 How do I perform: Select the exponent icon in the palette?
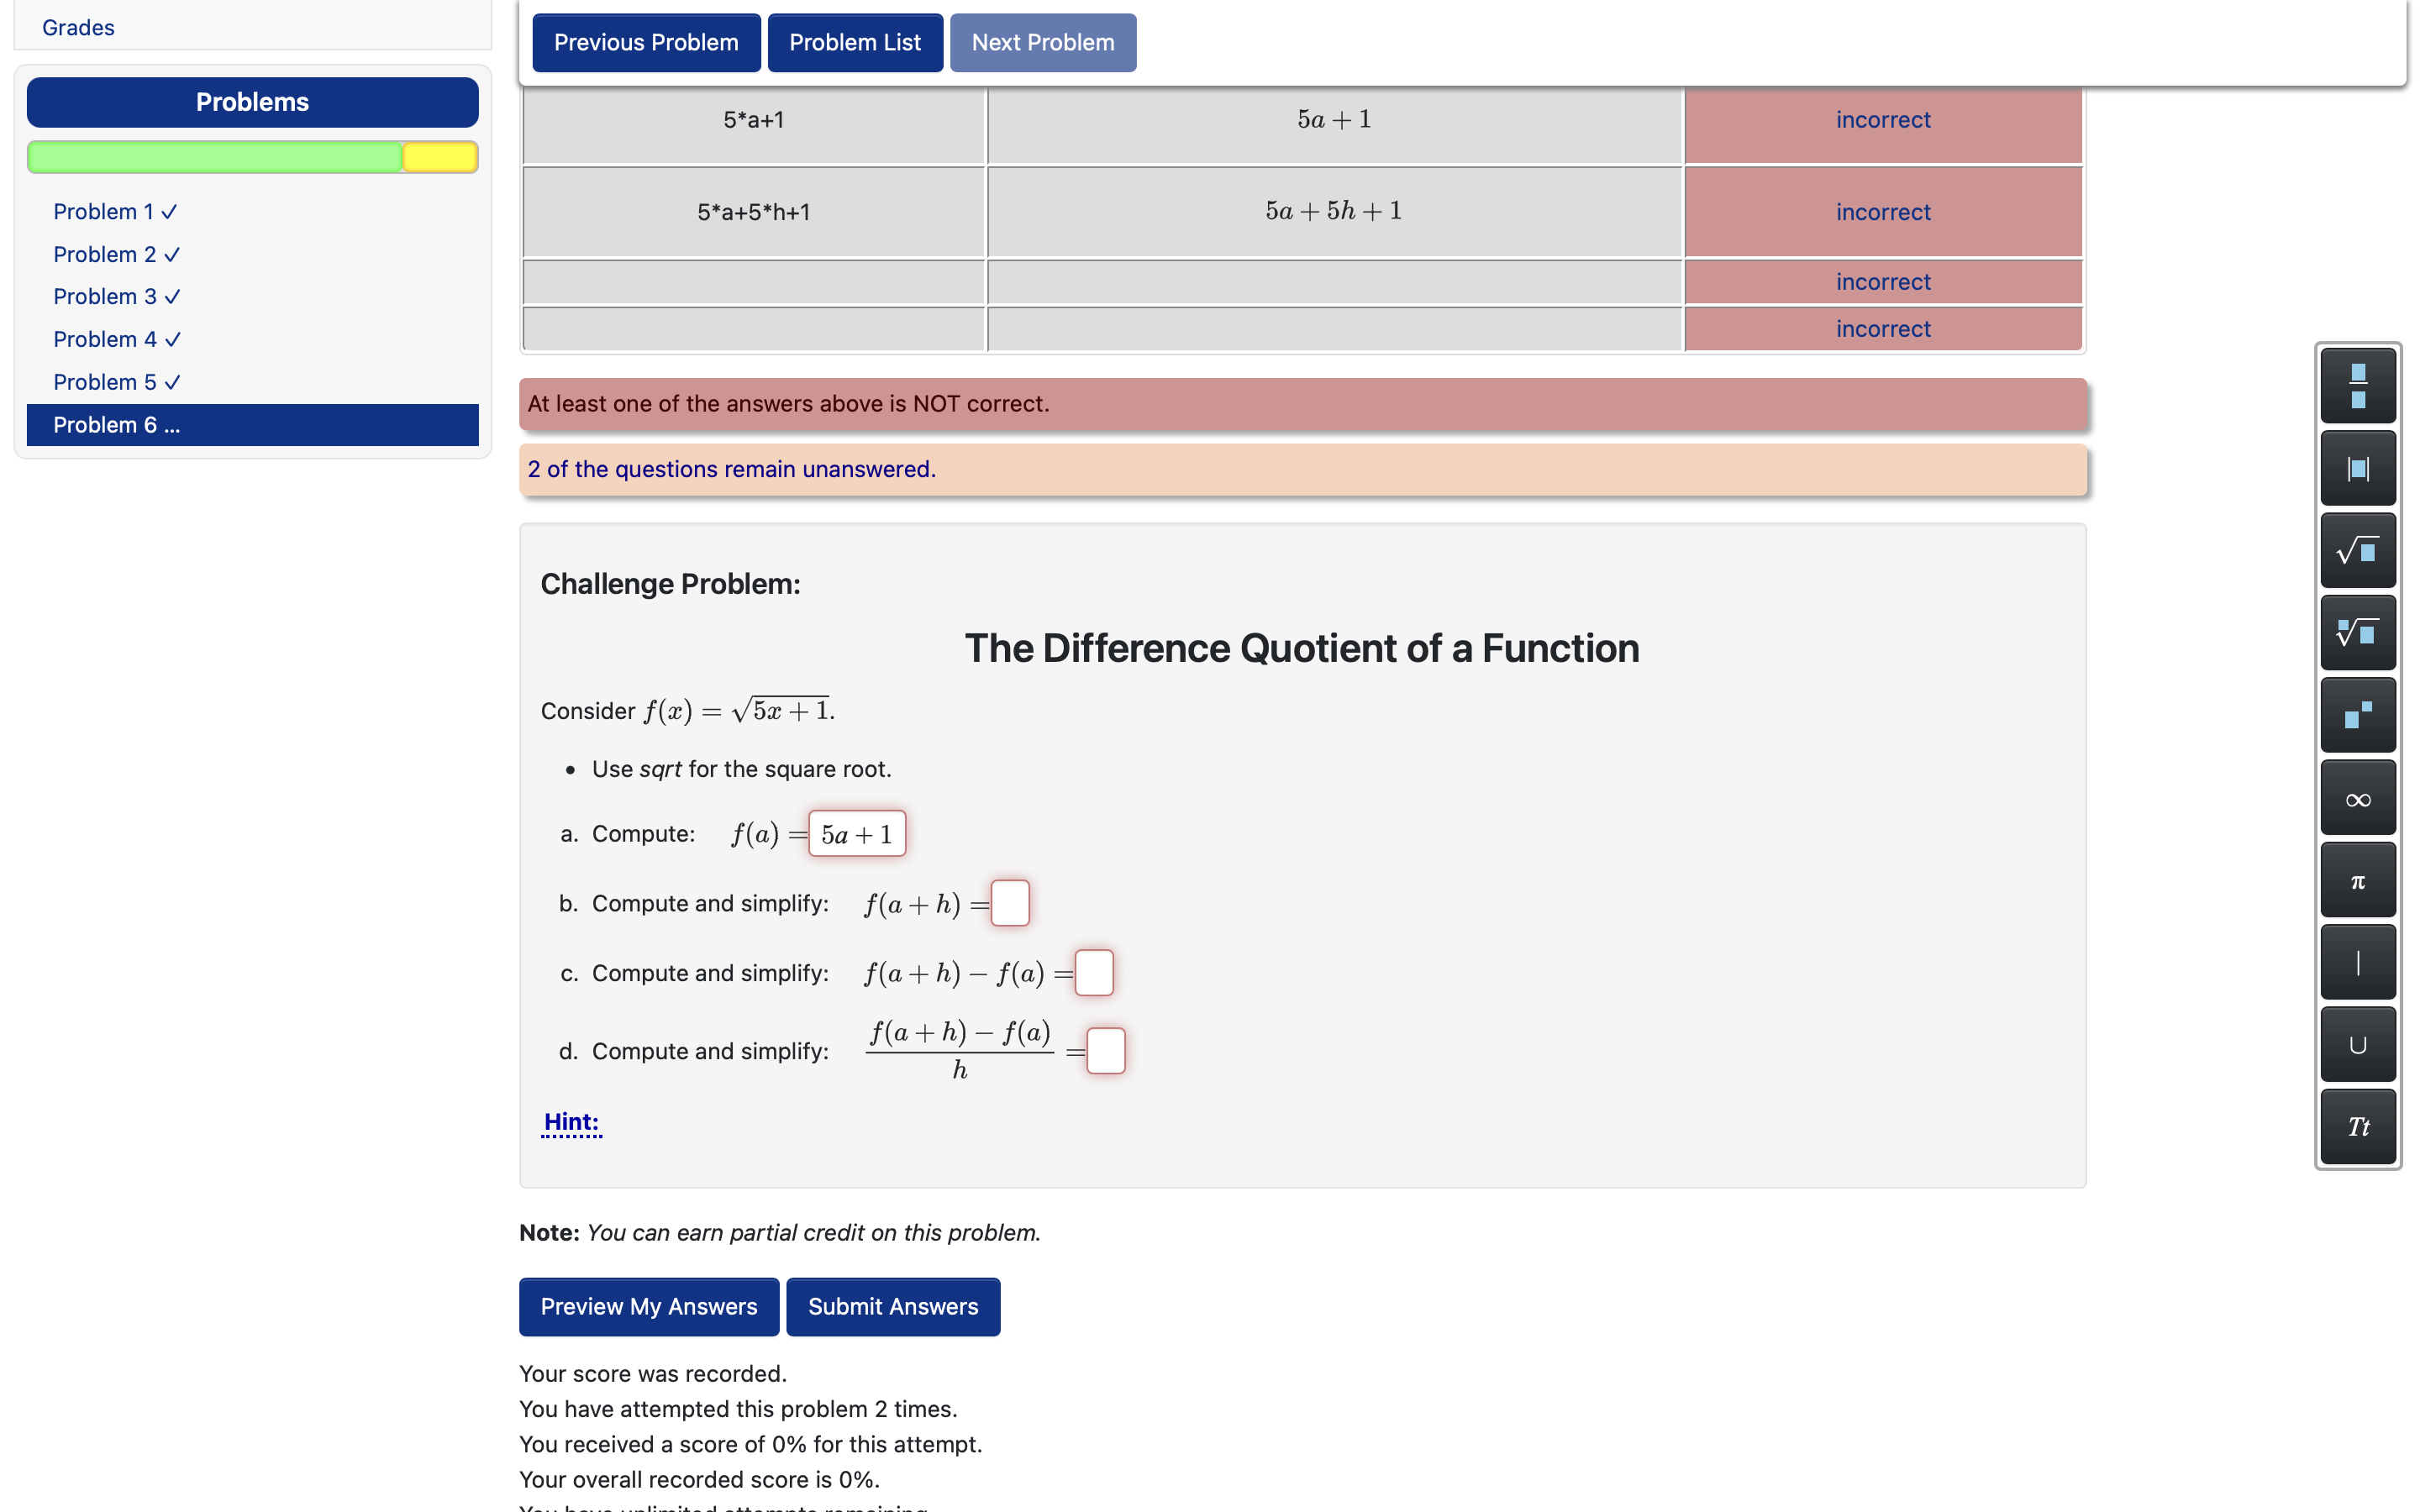pyautogui.click(x=2357, y=714)
